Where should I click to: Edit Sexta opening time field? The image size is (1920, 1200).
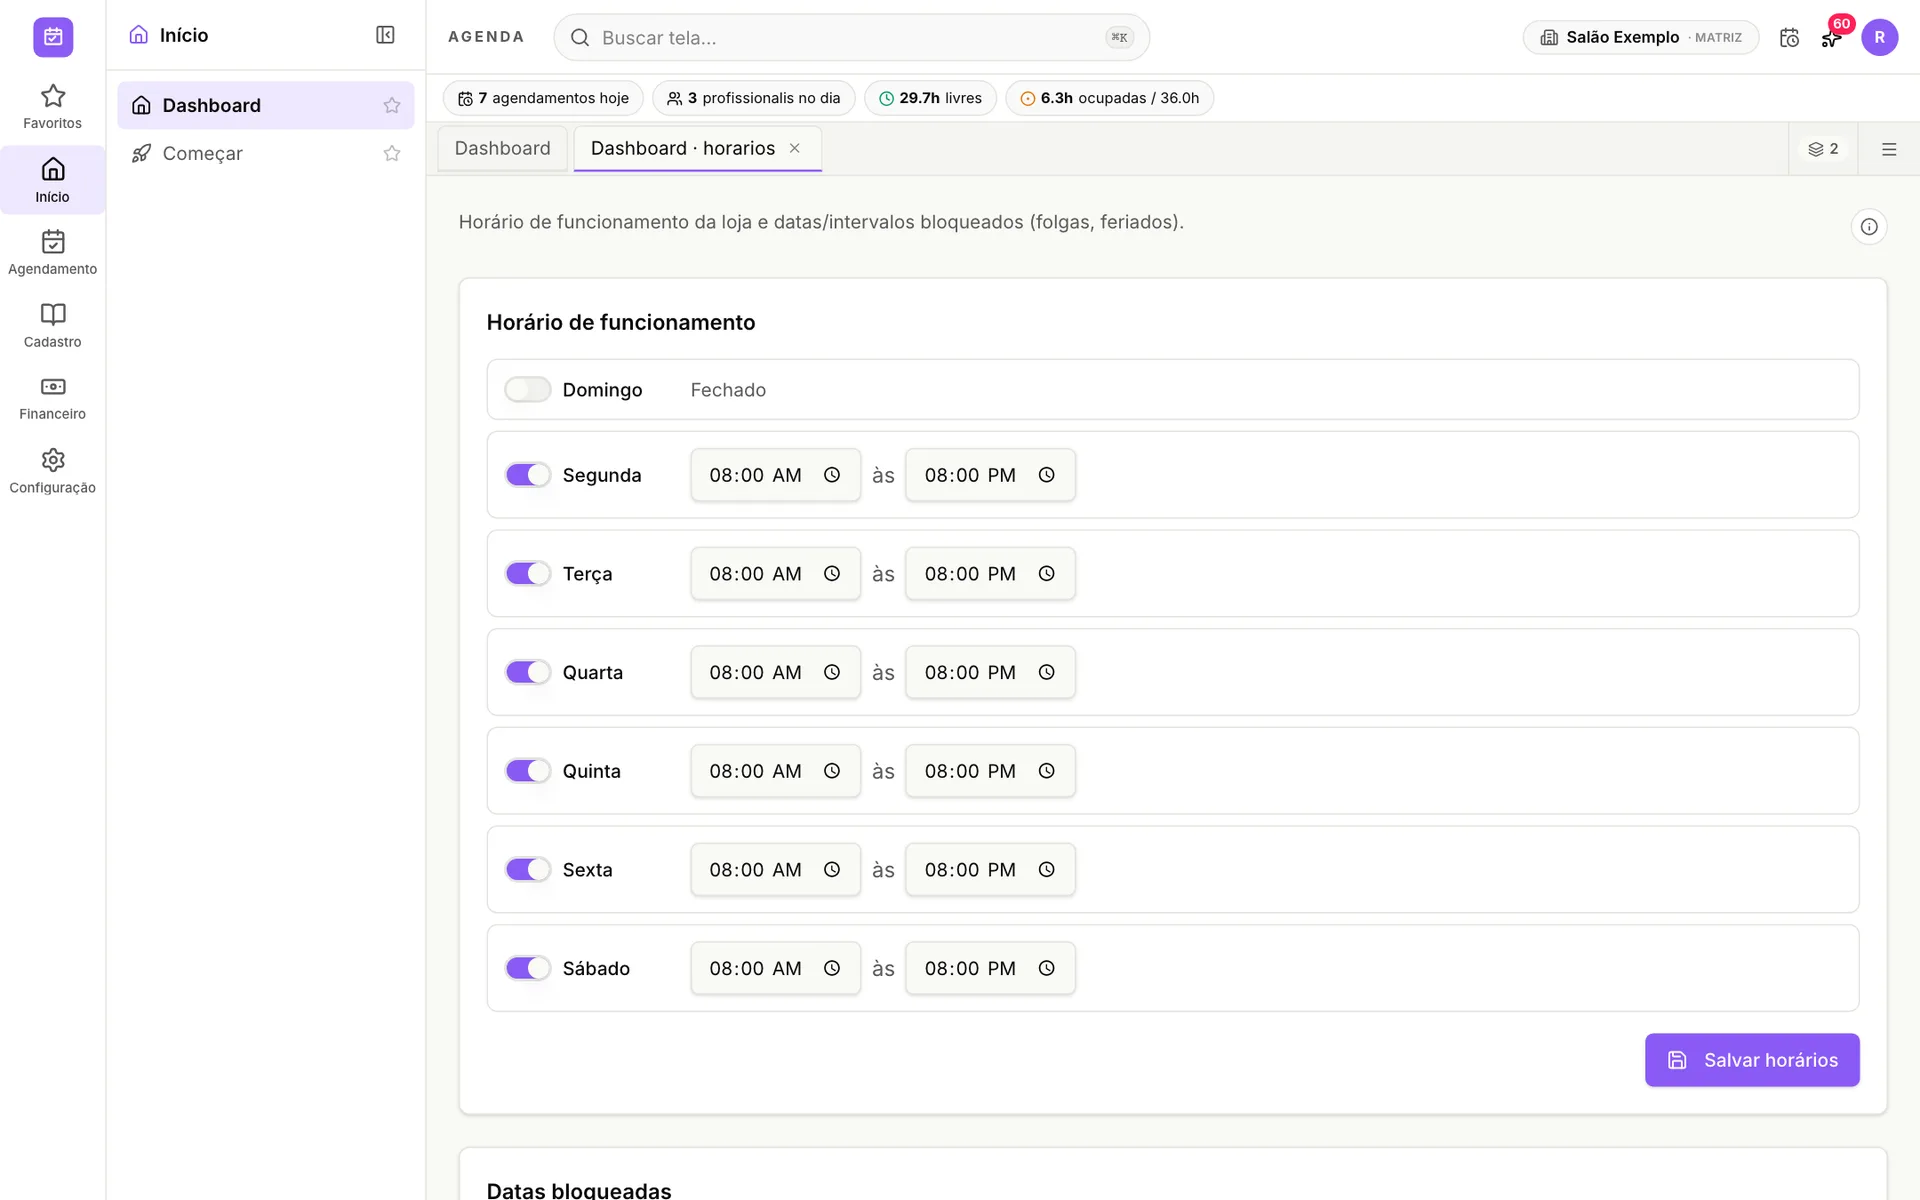coord(775,870)
